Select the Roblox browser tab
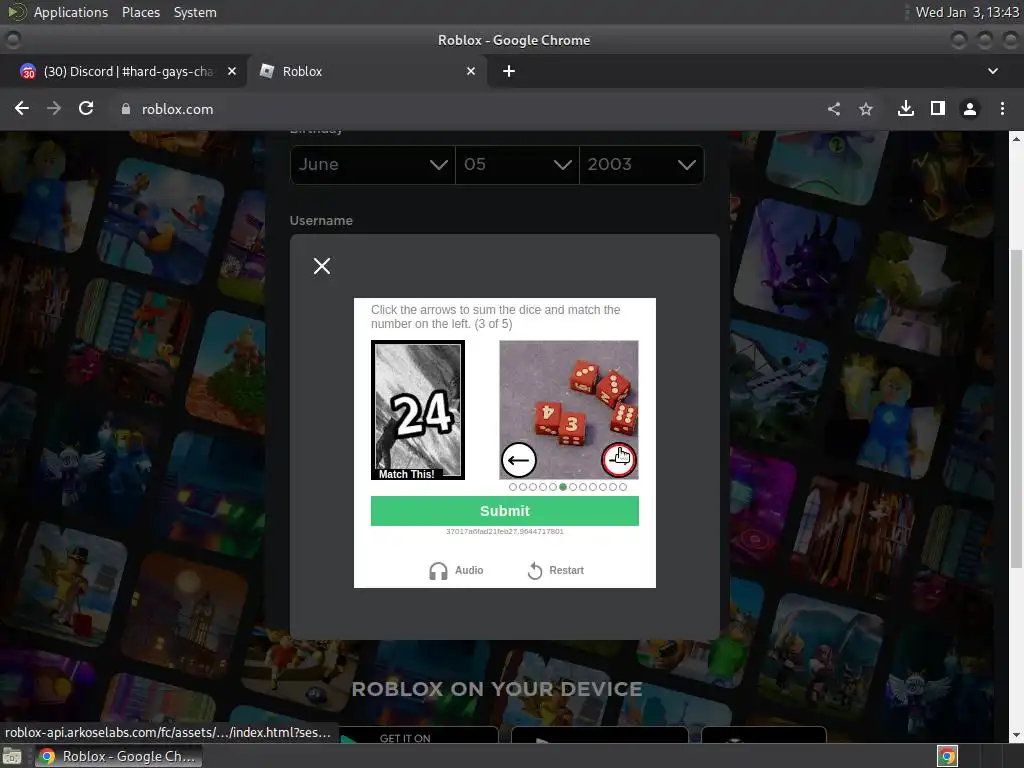The width and height of the screenshot is (1024, 768). [x=366, y=71]
